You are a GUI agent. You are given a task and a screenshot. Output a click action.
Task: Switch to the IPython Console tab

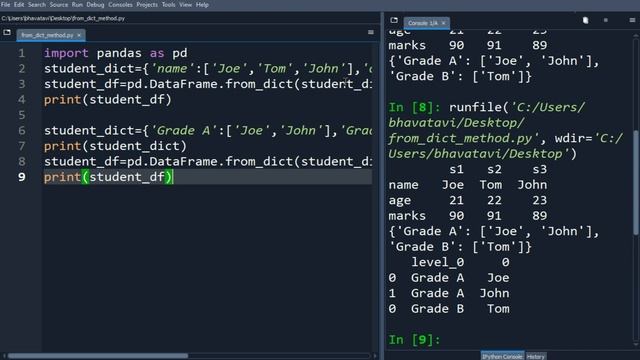click(502, 356)
